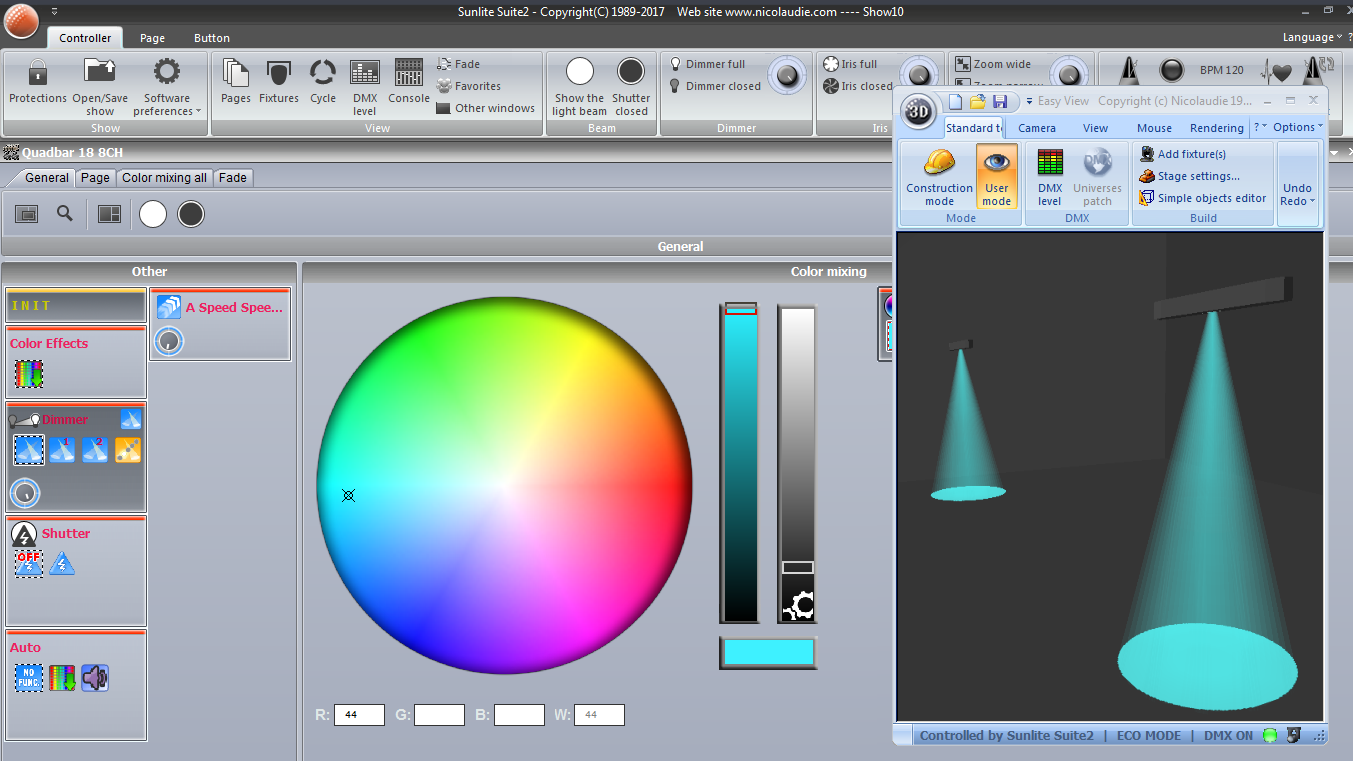
Task: Toggle Shutter closed beam button
Action: (x=631, y=74)
